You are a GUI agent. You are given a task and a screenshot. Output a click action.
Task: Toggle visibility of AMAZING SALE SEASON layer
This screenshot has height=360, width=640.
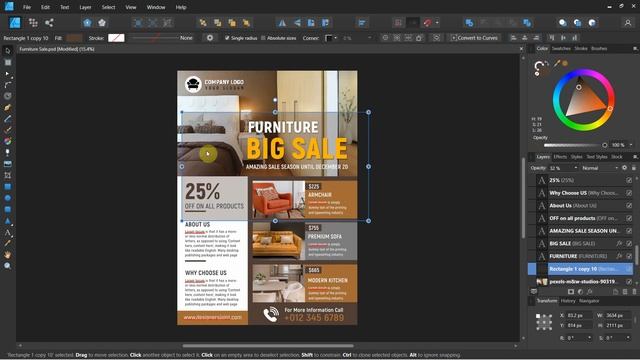[629, 231]
